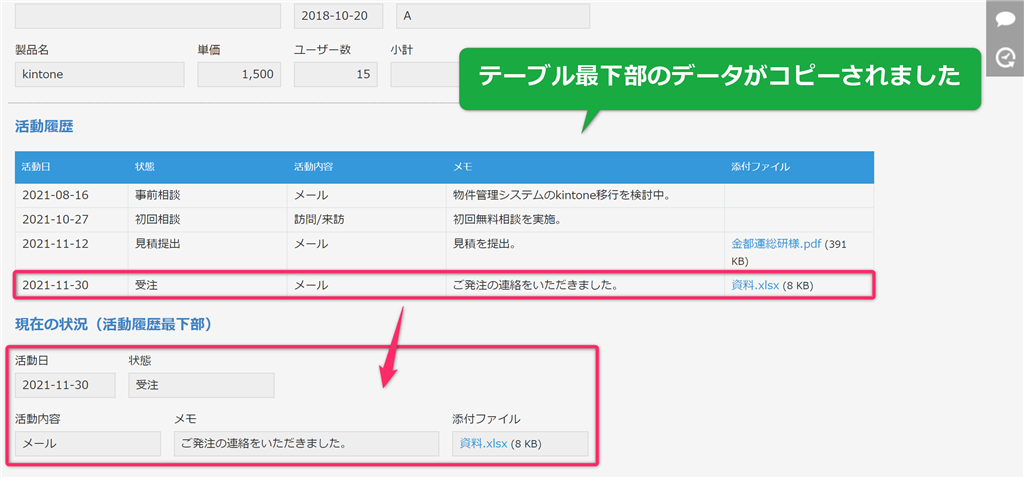Screen dimensions: 1024x478
Task: Open the 金都運総研様.pdf attachment link
Action: tap(776, 244)
